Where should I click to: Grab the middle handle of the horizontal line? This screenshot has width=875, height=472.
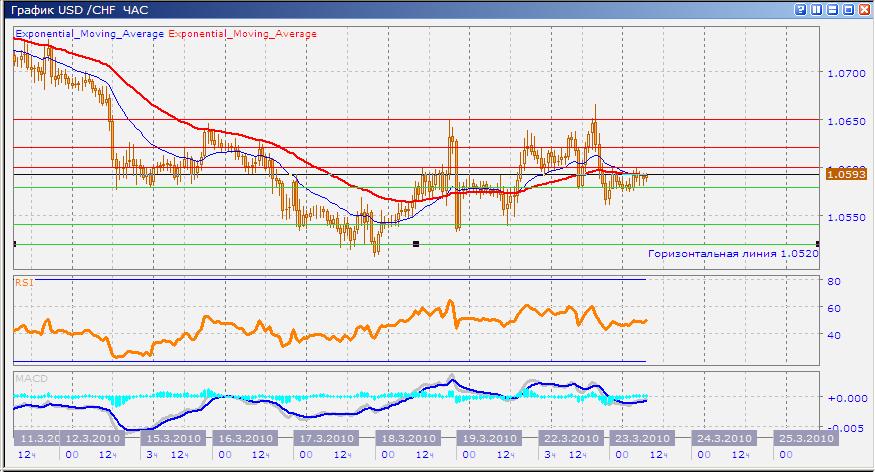coord(416,244)
